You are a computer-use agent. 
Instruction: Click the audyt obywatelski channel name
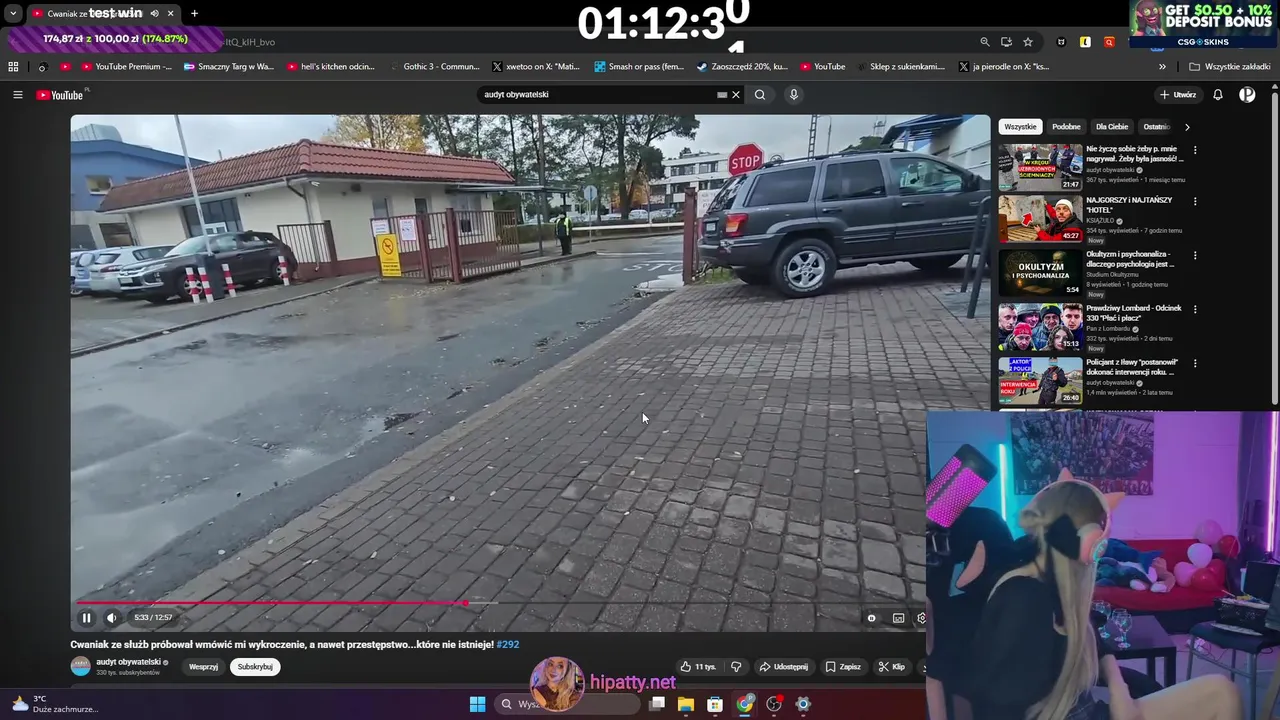click(x=128, y=662)
